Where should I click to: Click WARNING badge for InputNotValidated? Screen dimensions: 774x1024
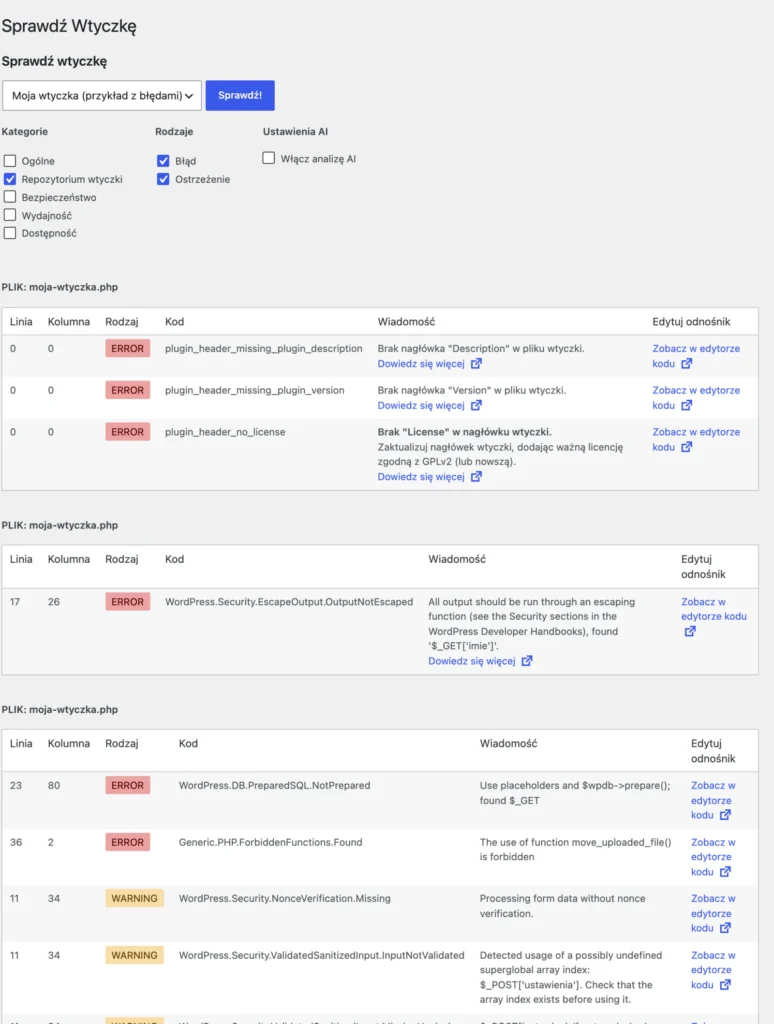pyautogui.click(x=134, y=955)
